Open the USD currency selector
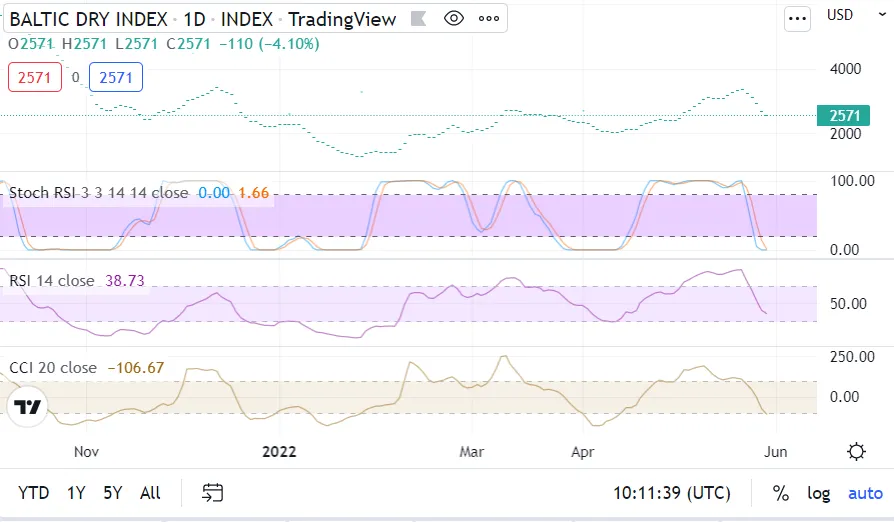 [840, 15]
